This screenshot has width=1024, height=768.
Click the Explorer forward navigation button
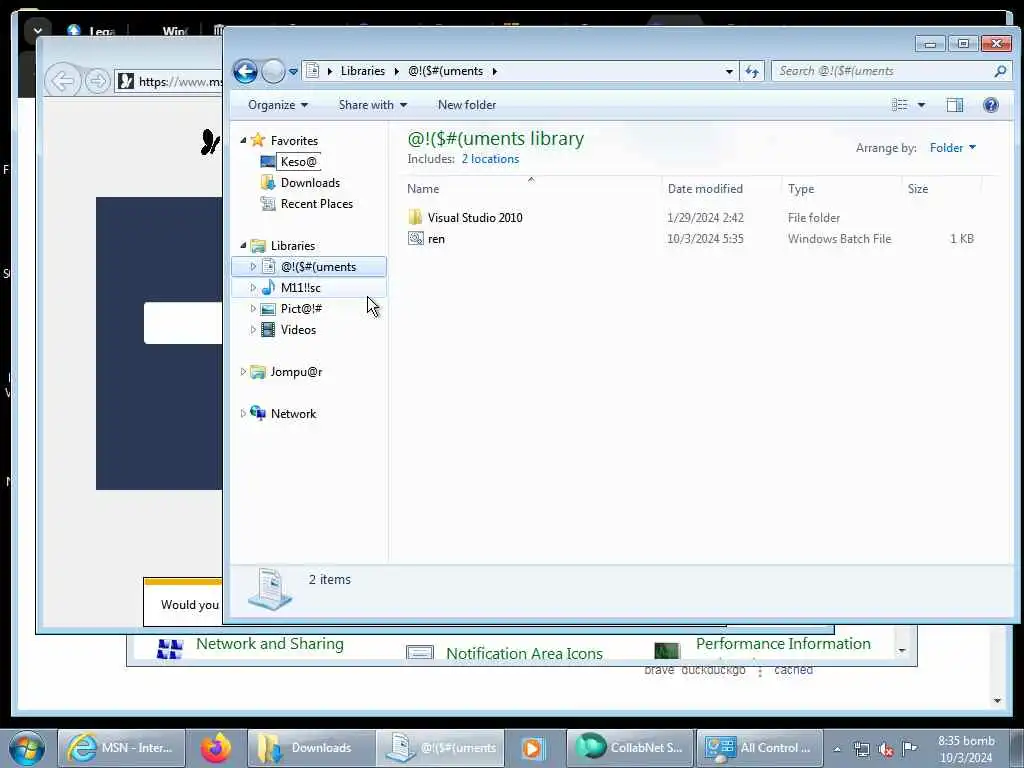[x=273, y=71]
